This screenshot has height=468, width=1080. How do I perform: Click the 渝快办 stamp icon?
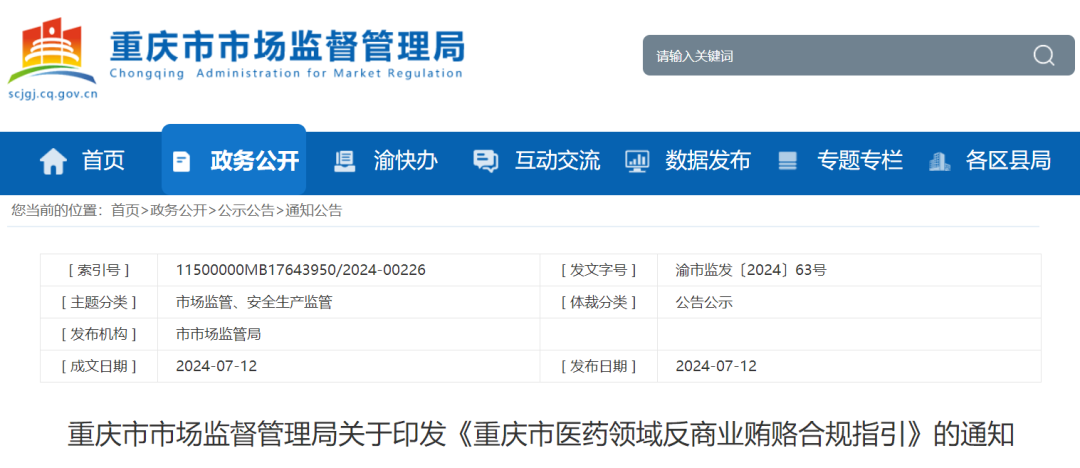tap(345, 161)
